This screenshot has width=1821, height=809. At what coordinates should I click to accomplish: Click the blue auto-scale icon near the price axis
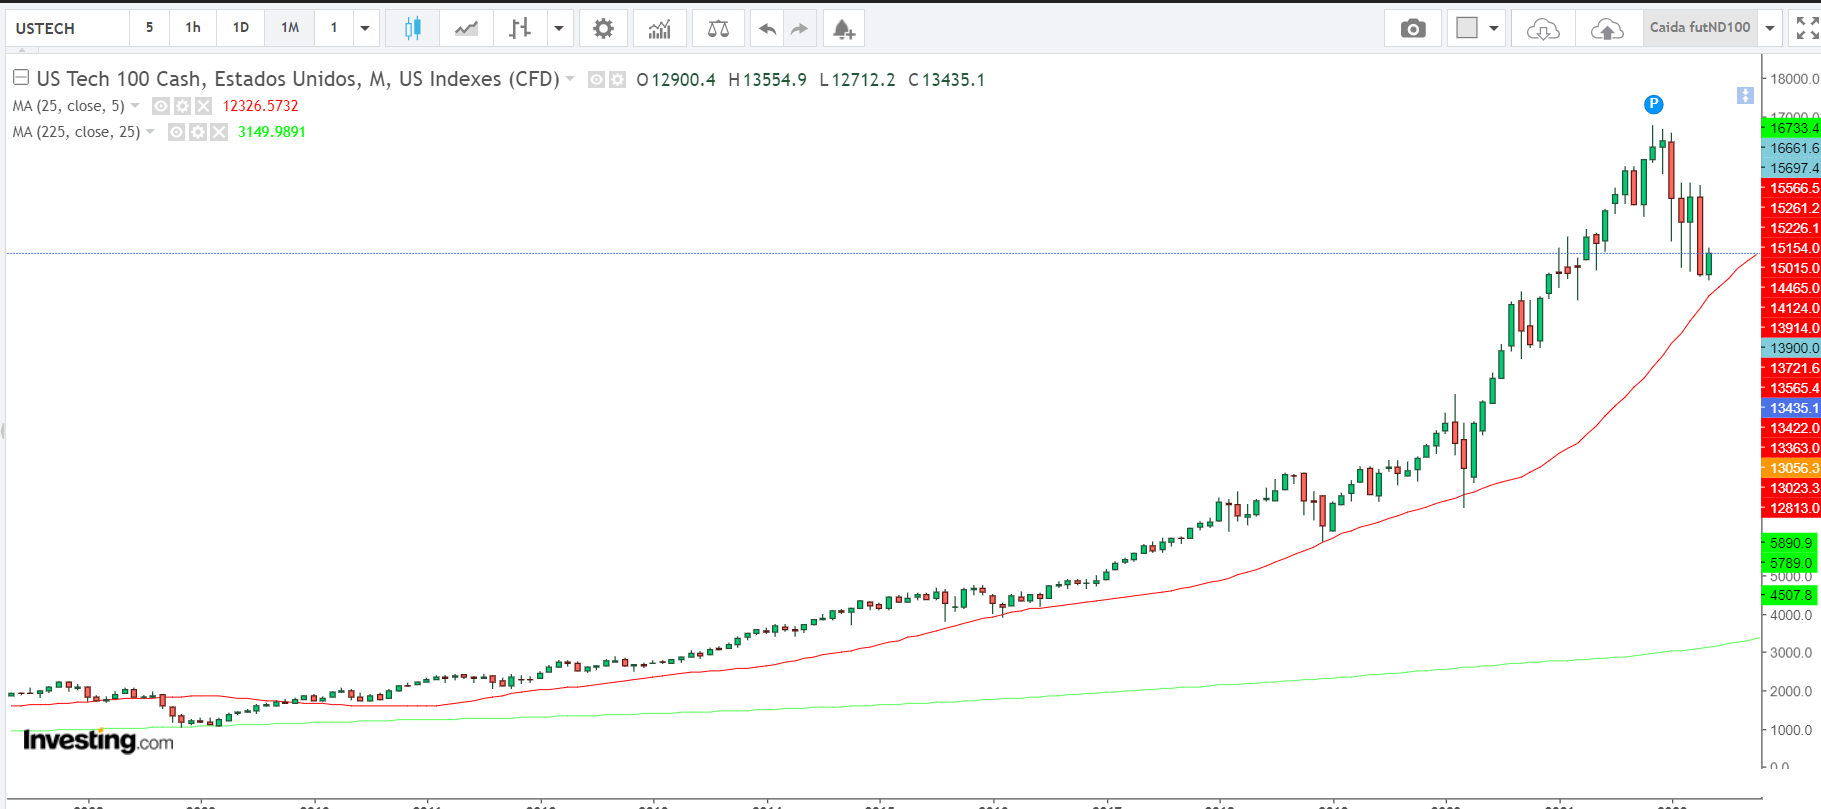(x=1745, y=95)
